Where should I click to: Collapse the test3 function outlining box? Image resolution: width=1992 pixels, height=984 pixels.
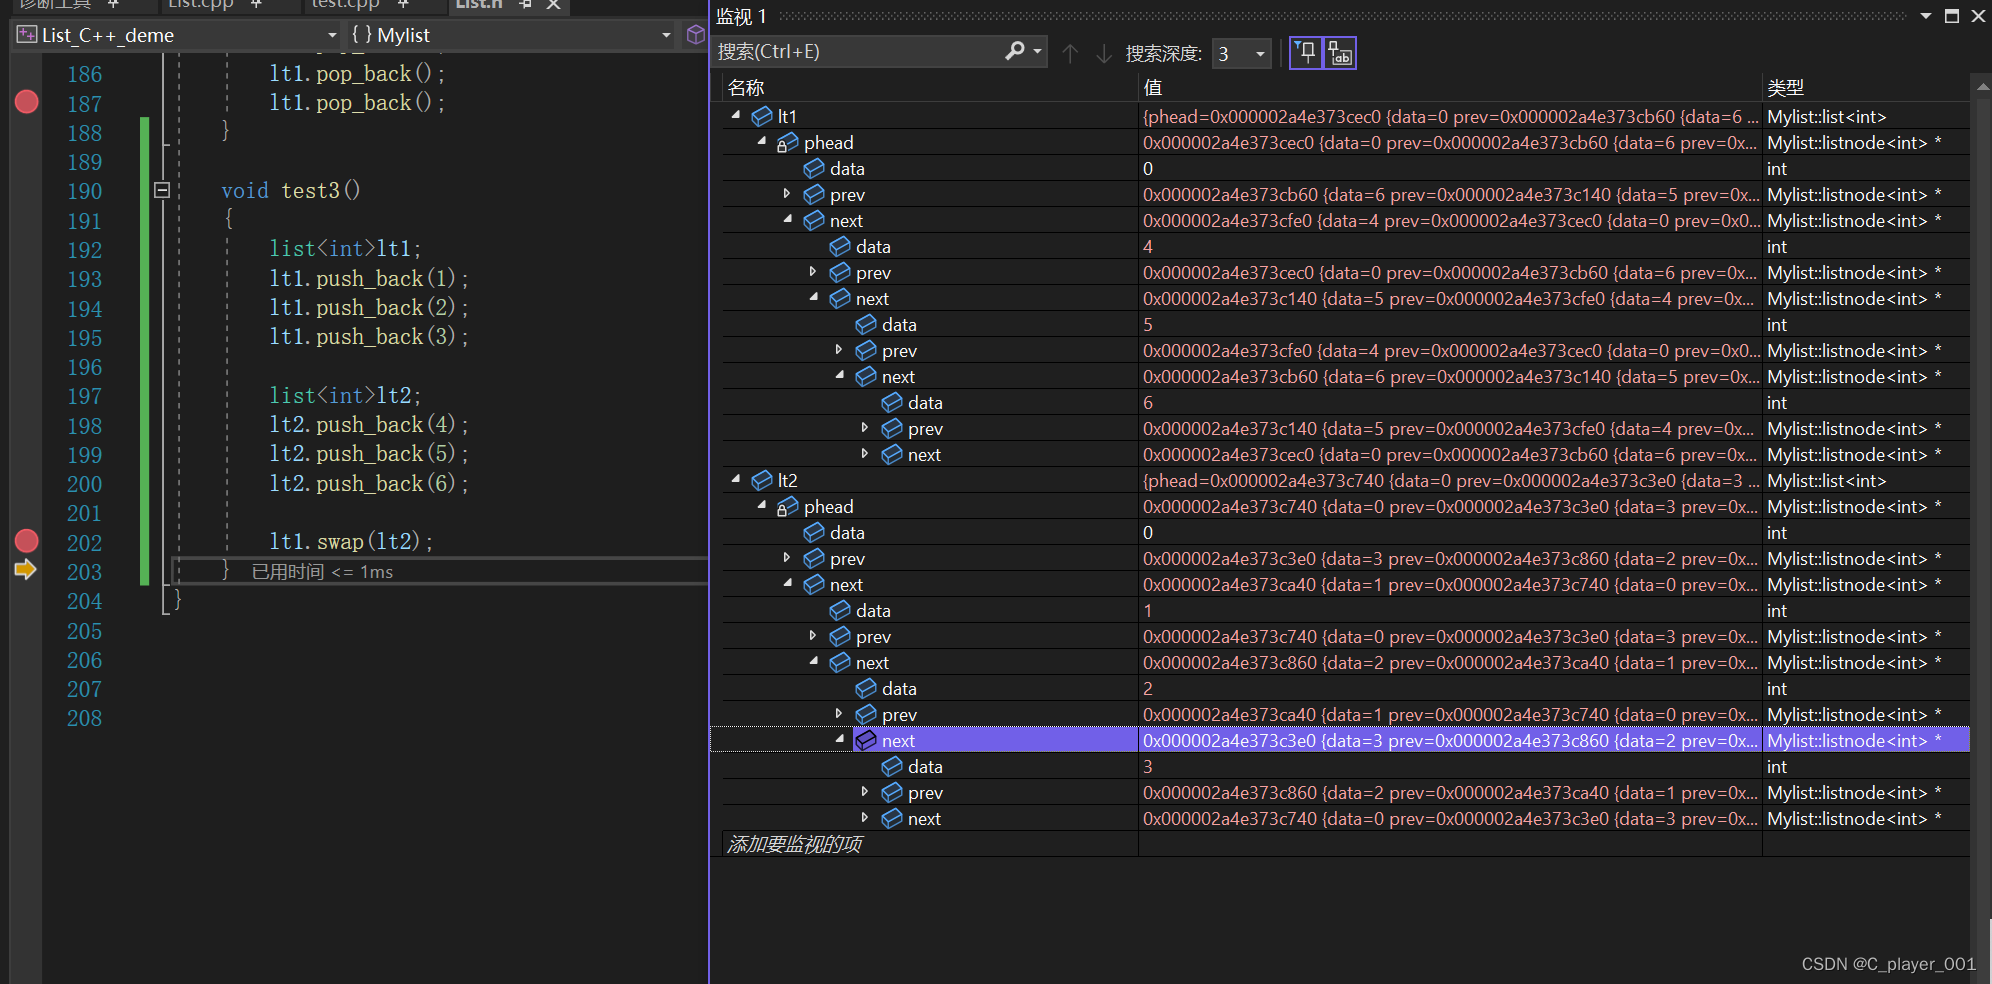point(162,190)
